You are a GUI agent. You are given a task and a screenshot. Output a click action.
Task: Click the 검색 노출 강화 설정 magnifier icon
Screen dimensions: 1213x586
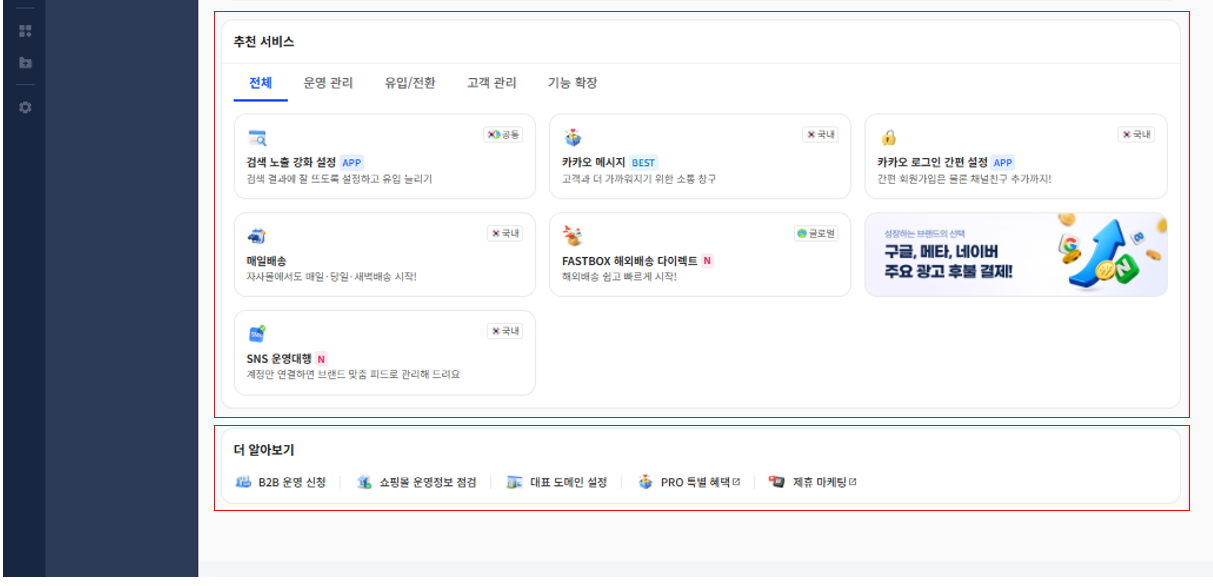click(257, 138)
